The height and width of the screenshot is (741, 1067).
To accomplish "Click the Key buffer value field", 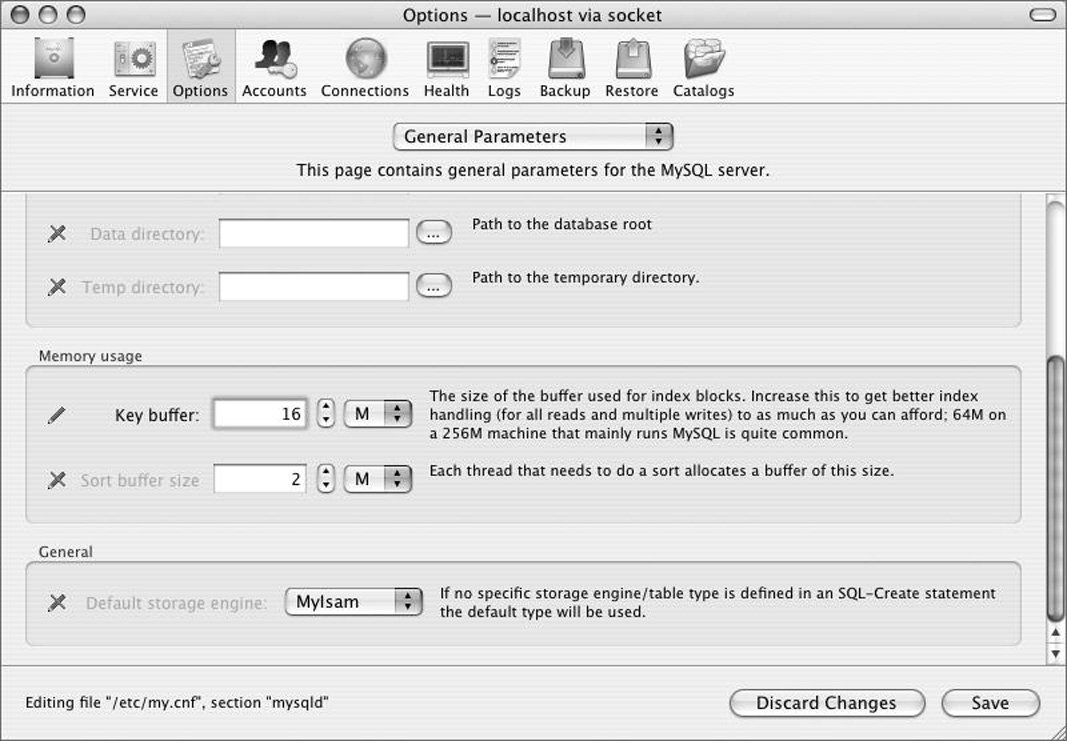I will pyautogui.click(x=260, y=414).
